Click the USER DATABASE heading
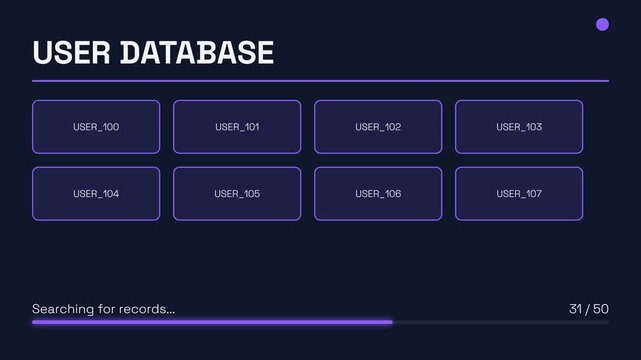Image resolution: width=641 pixels, height=360 pixels. coord(153,52)
